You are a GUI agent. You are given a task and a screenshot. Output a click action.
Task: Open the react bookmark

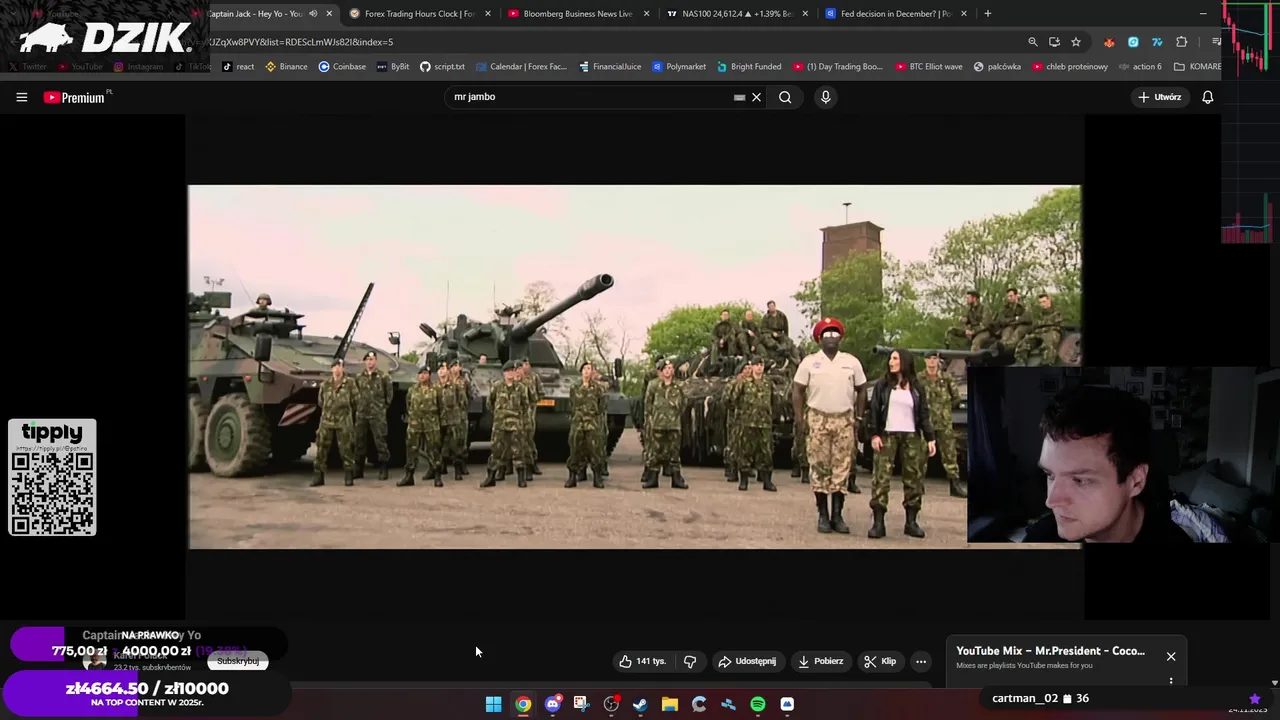point(238,67)
